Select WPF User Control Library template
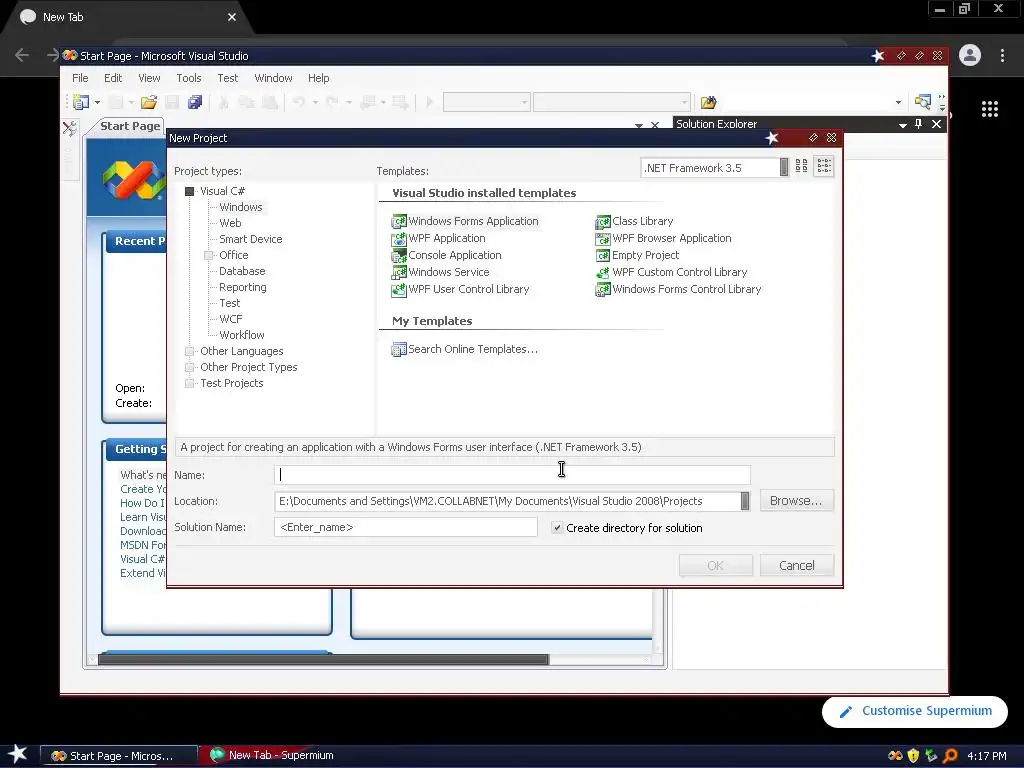Viewport: 1024px width, 768px height. (x=460, y=289)
